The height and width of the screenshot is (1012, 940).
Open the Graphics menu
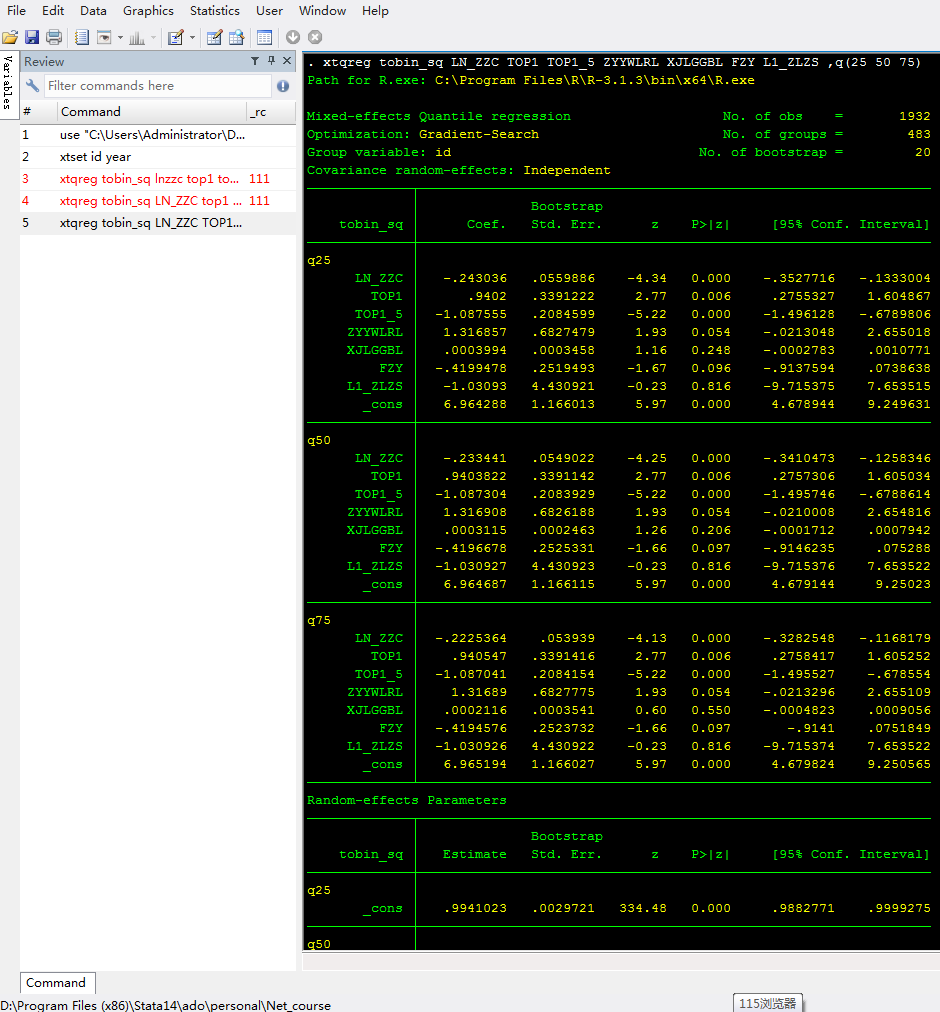point(148,11)
